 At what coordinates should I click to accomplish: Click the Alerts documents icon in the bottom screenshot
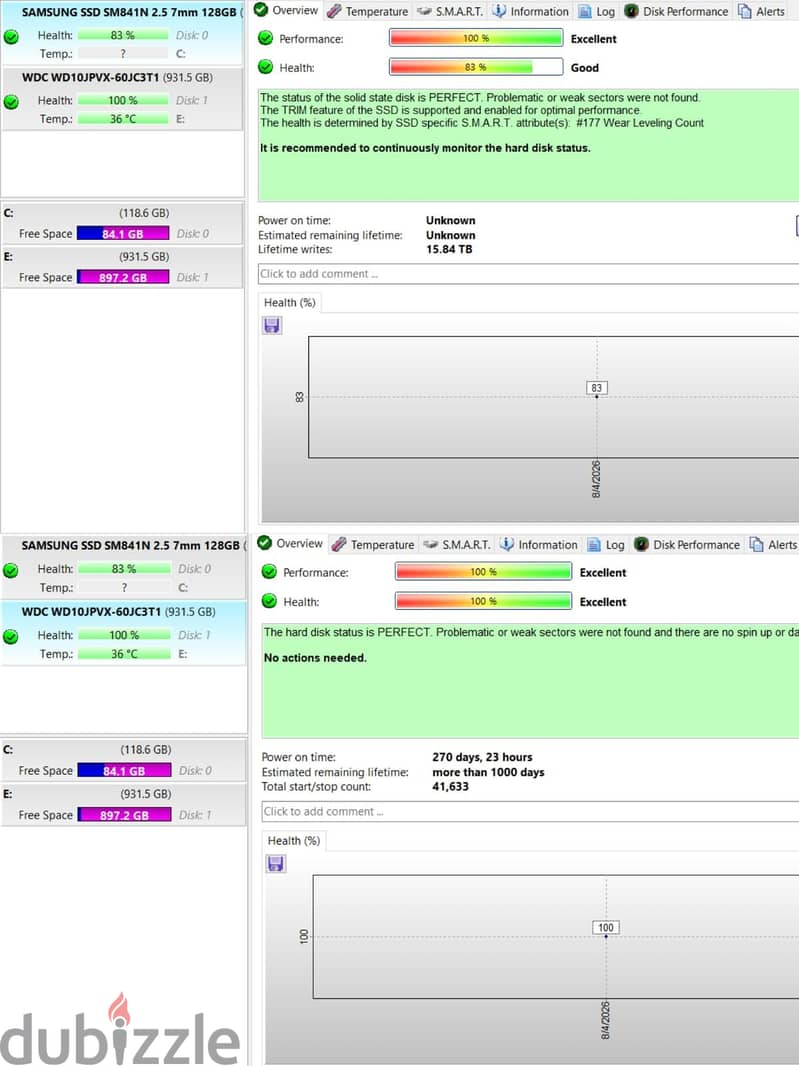(756, 544)
